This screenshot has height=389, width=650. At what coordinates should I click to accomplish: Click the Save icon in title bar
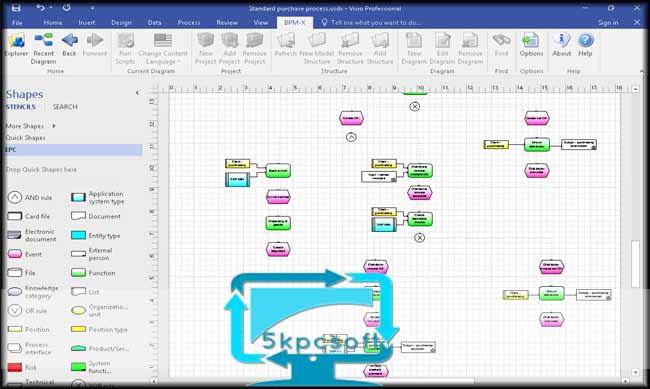(x=16, y=7)
